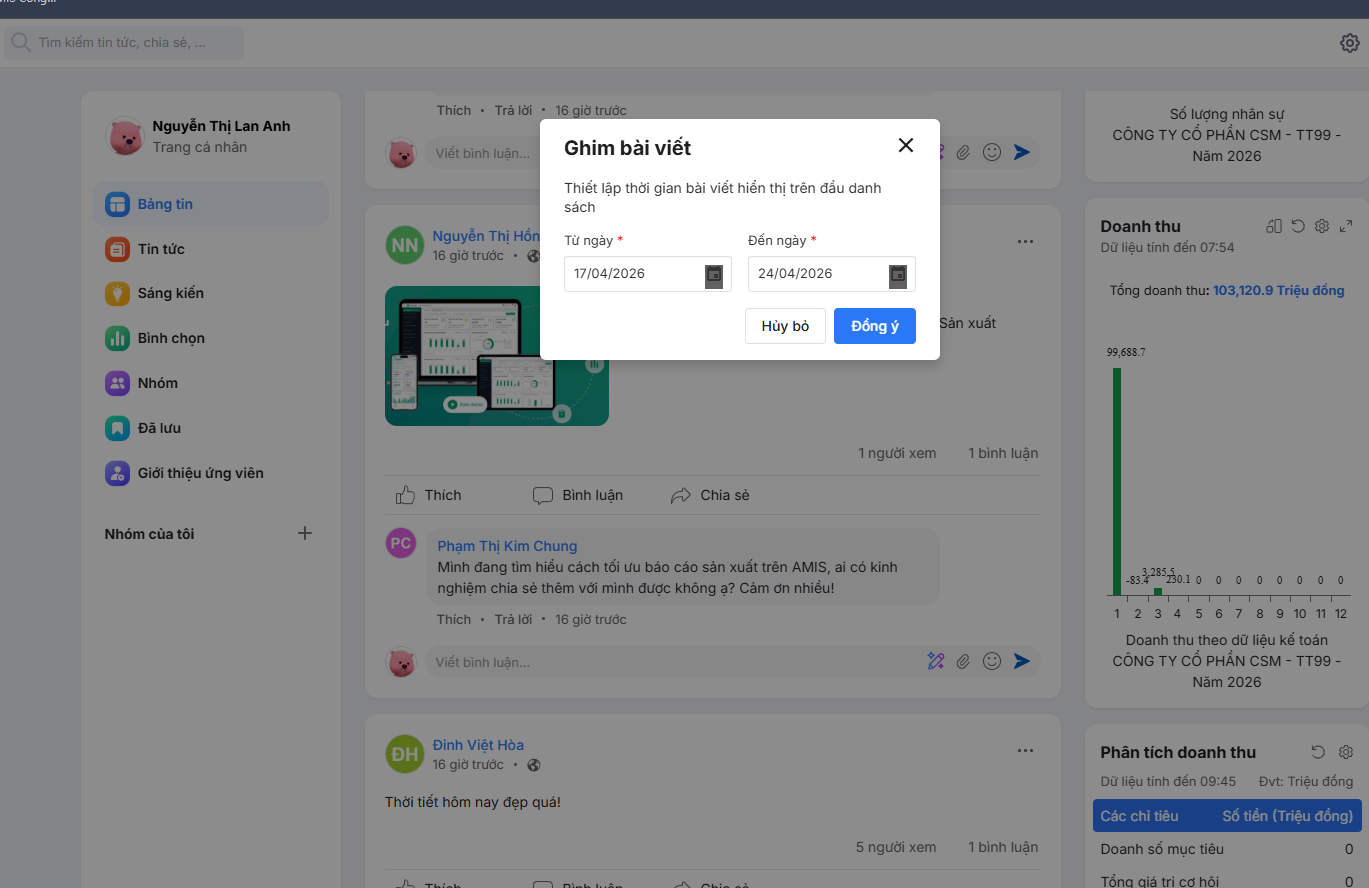Open Bình chọn via its green chart icon

click(117, 338)
